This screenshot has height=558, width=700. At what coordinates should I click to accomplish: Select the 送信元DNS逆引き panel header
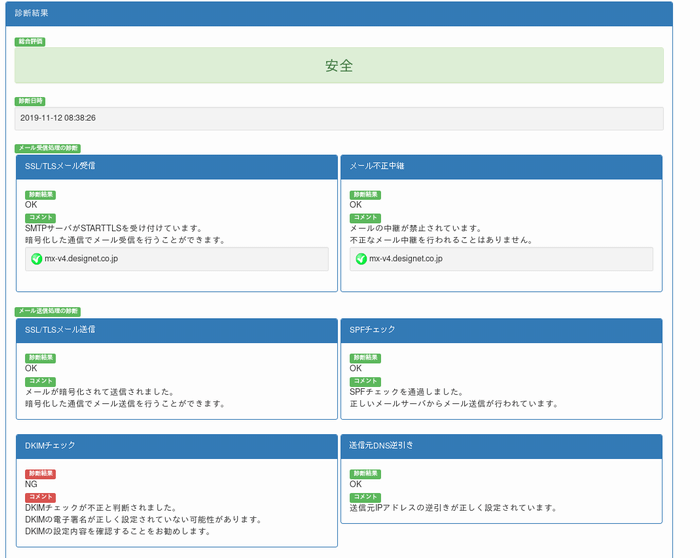501,446
